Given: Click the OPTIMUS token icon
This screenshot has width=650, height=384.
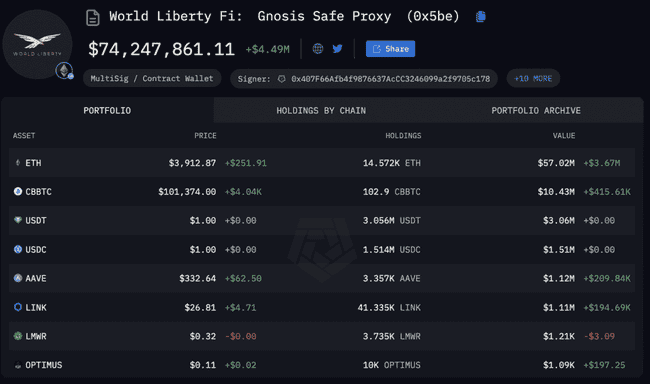Looking at the screenshot, I should [x=17, y=365].
